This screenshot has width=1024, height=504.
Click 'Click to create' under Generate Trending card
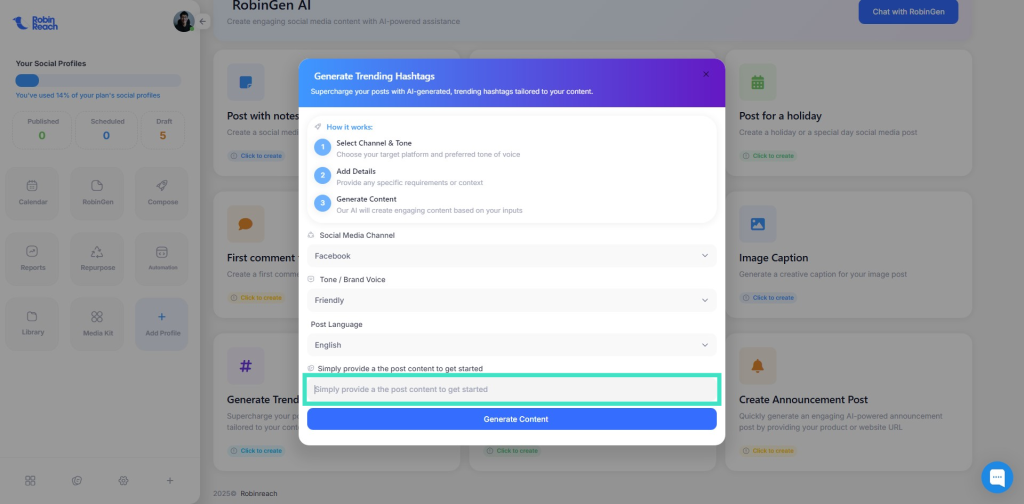(256, 450)
